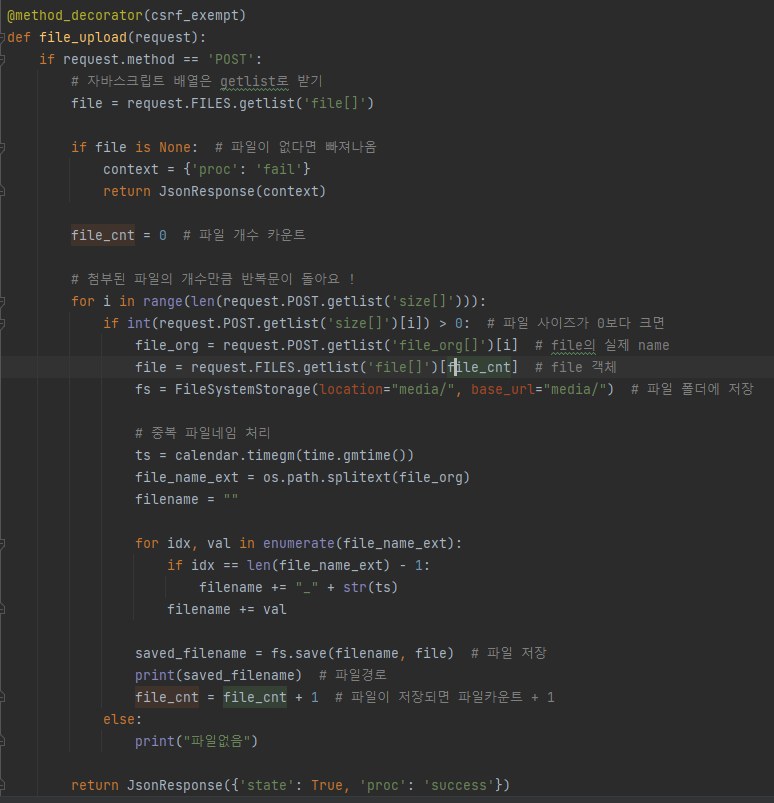Click file_cnt in the 'file_cnt = 0' line
This screenshot has height=803, width=774.
coord(103,236)
